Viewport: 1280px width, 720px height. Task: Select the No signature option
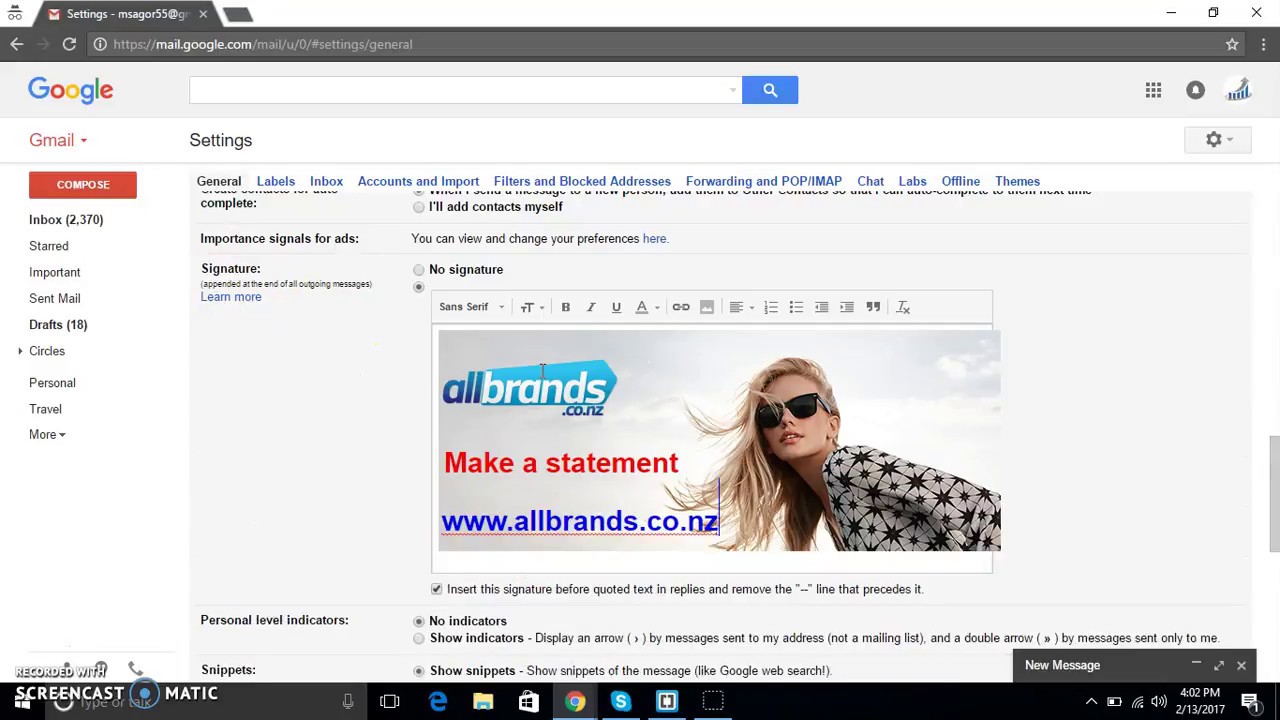tap(419, 270)
